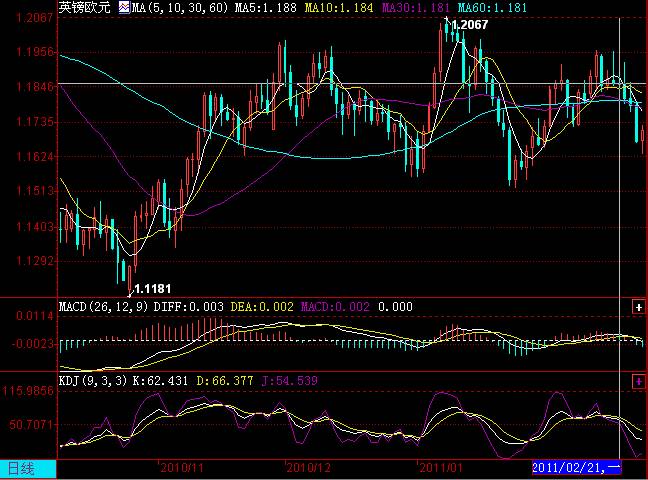Click the 1.1403 price axis label
The image size is (648, 480).
click(35, 226)
